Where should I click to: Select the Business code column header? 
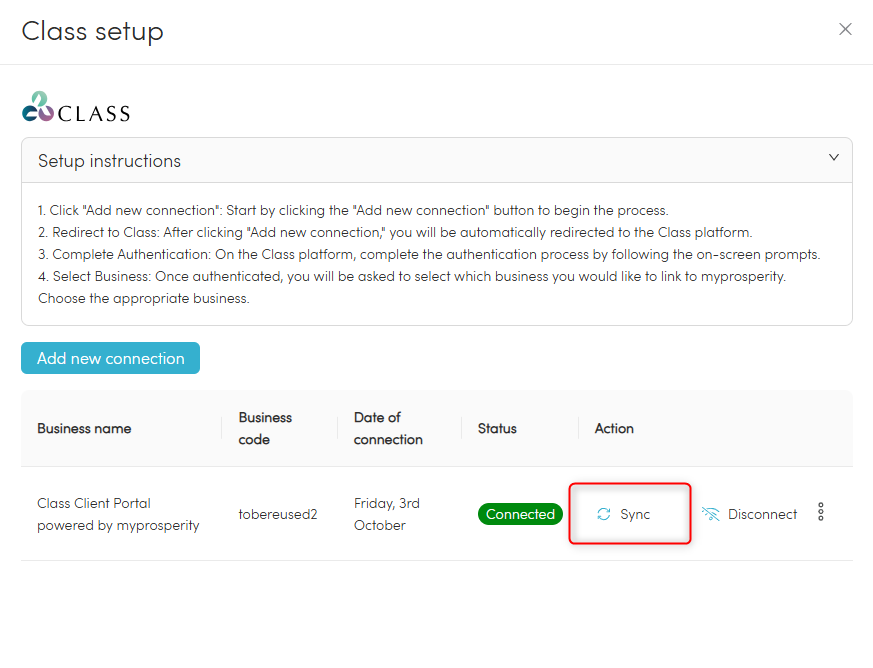click(265, 429)
